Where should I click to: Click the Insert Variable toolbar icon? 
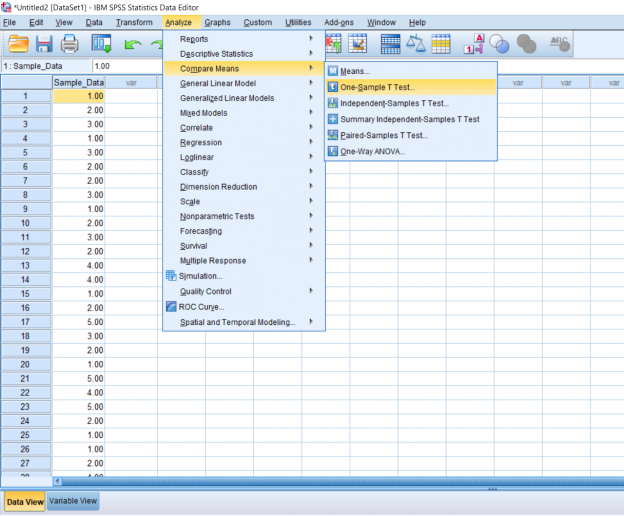pos(357,44)
